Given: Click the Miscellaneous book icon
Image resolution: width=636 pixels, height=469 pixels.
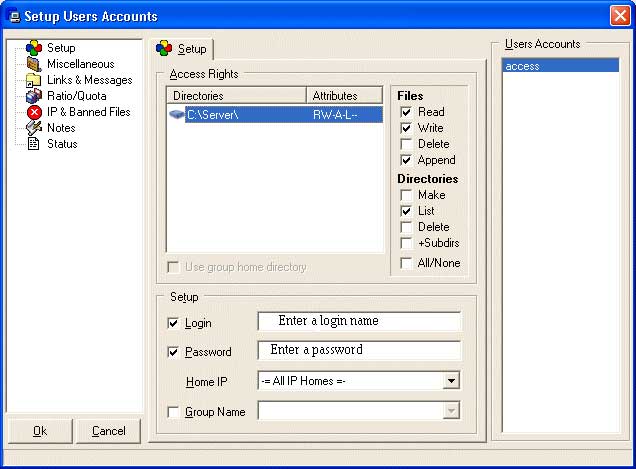Looking at the screenshot, I should coord(34,64).
